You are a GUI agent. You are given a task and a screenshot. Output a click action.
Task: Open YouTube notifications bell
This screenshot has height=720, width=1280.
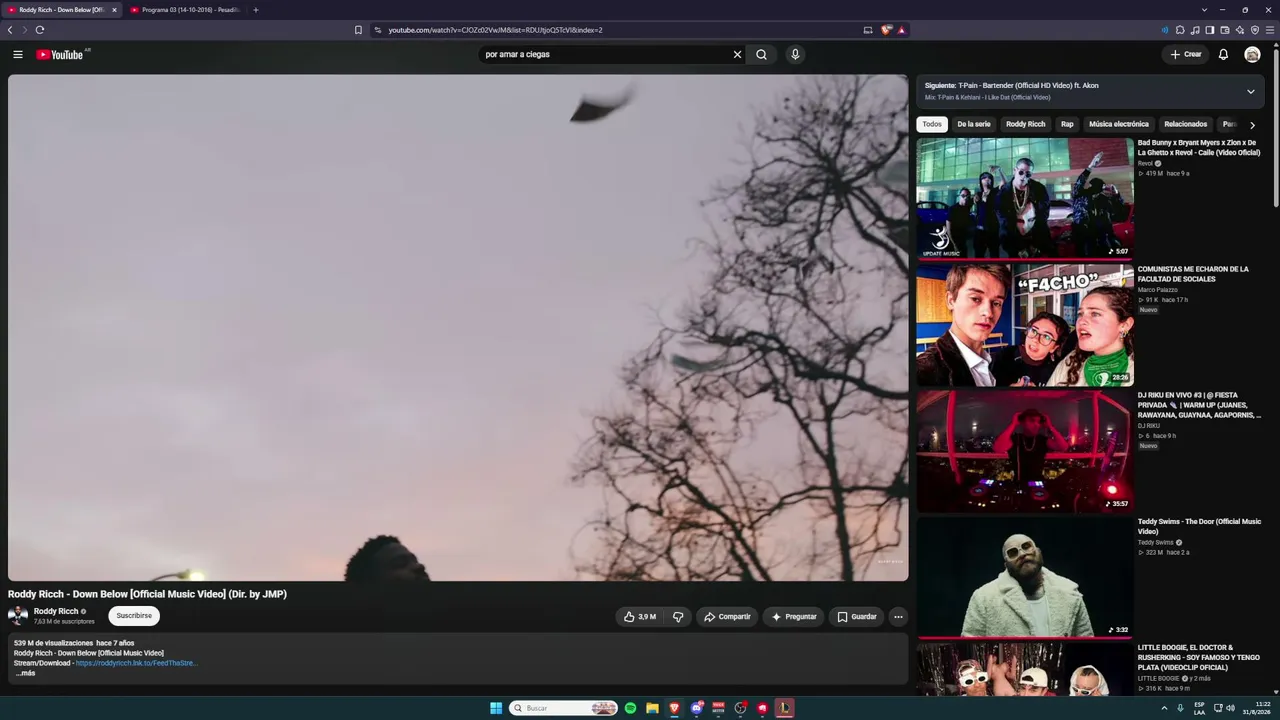click(1223, 55)
